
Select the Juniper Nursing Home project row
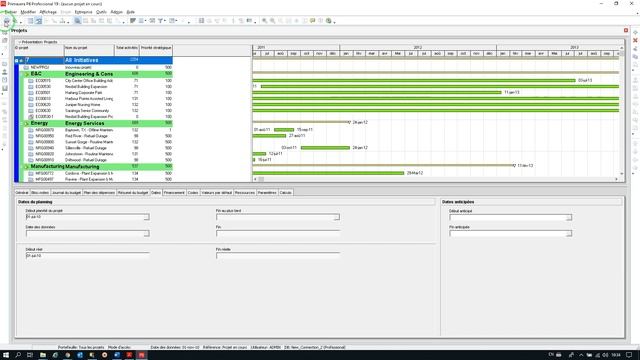pyautogui.click(x=93, y=104)
